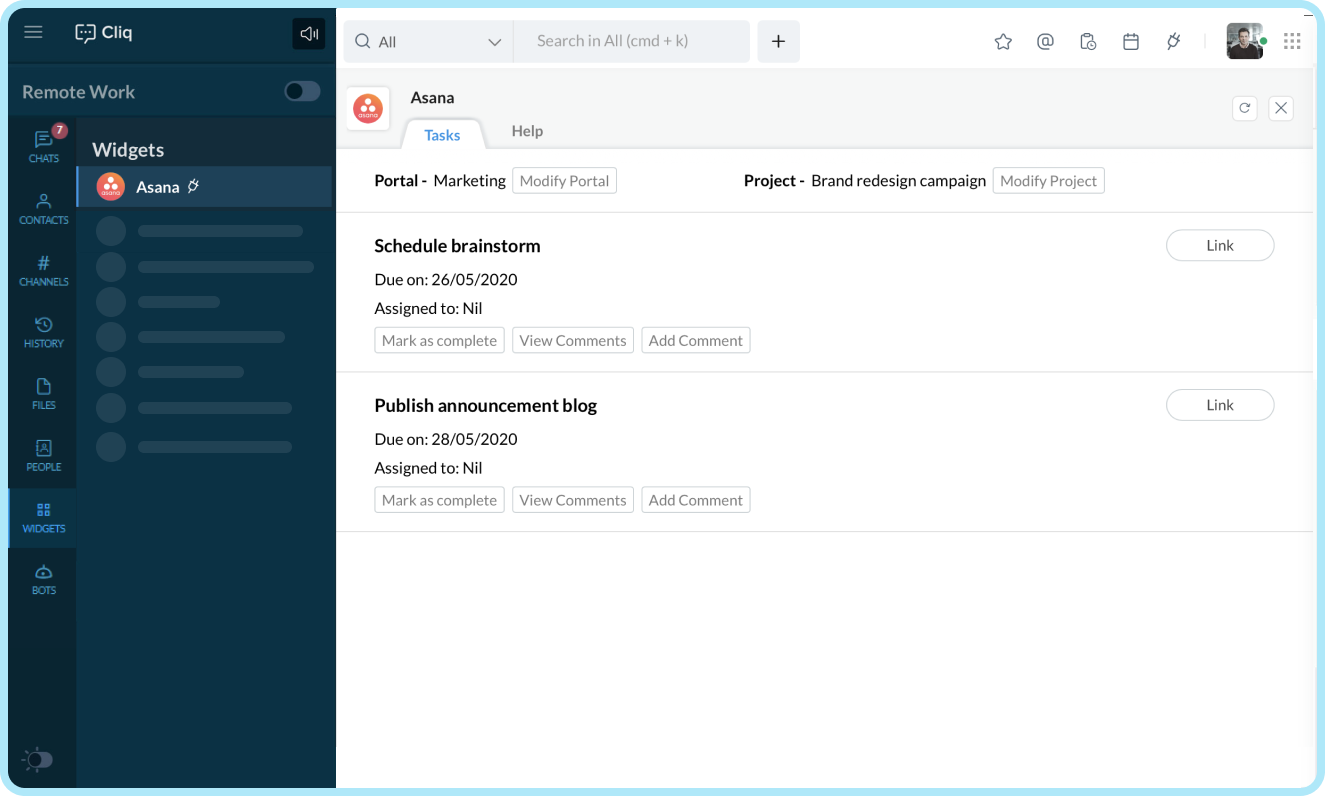The image size is (1325, 796).
Task: Click the Cliq logo
Action: point(104,33)
